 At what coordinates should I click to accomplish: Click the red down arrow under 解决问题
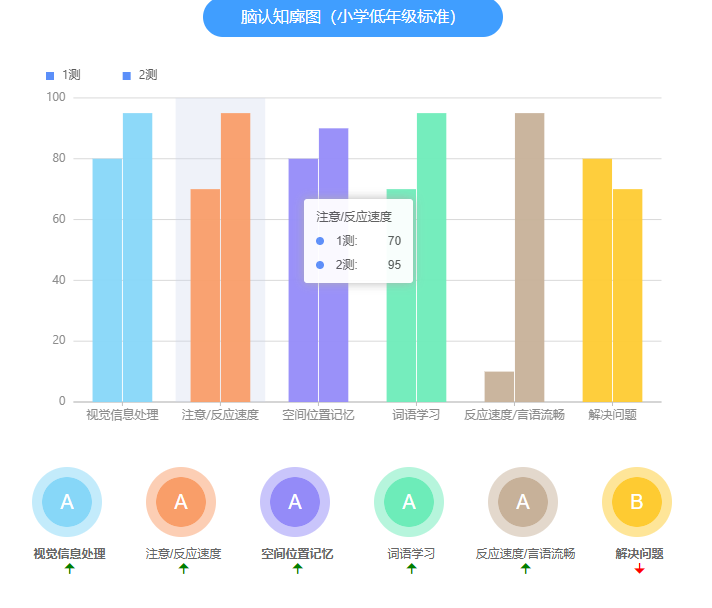click(639, 568)
